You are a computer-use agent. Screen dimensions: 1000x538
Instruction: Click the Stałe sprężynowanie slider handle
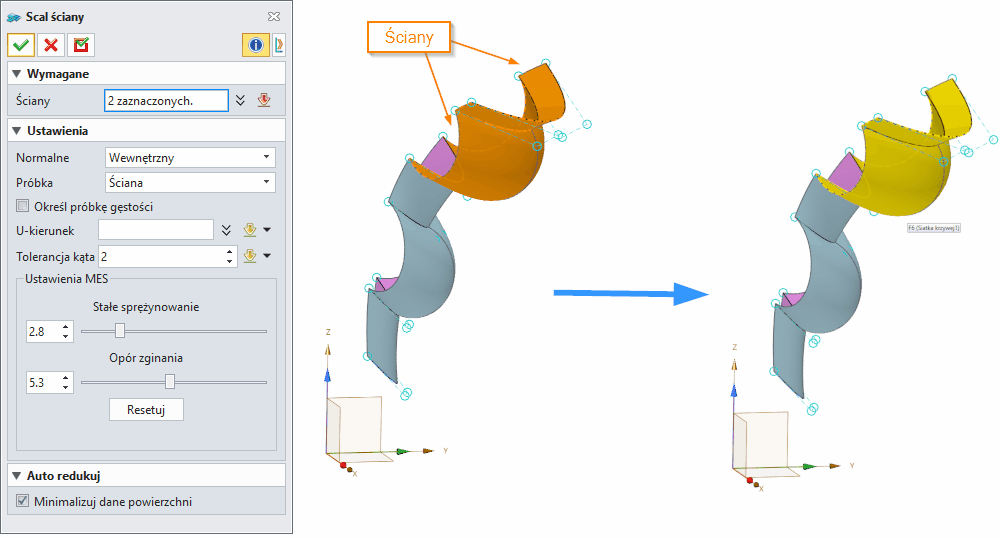tap(120, 331)
